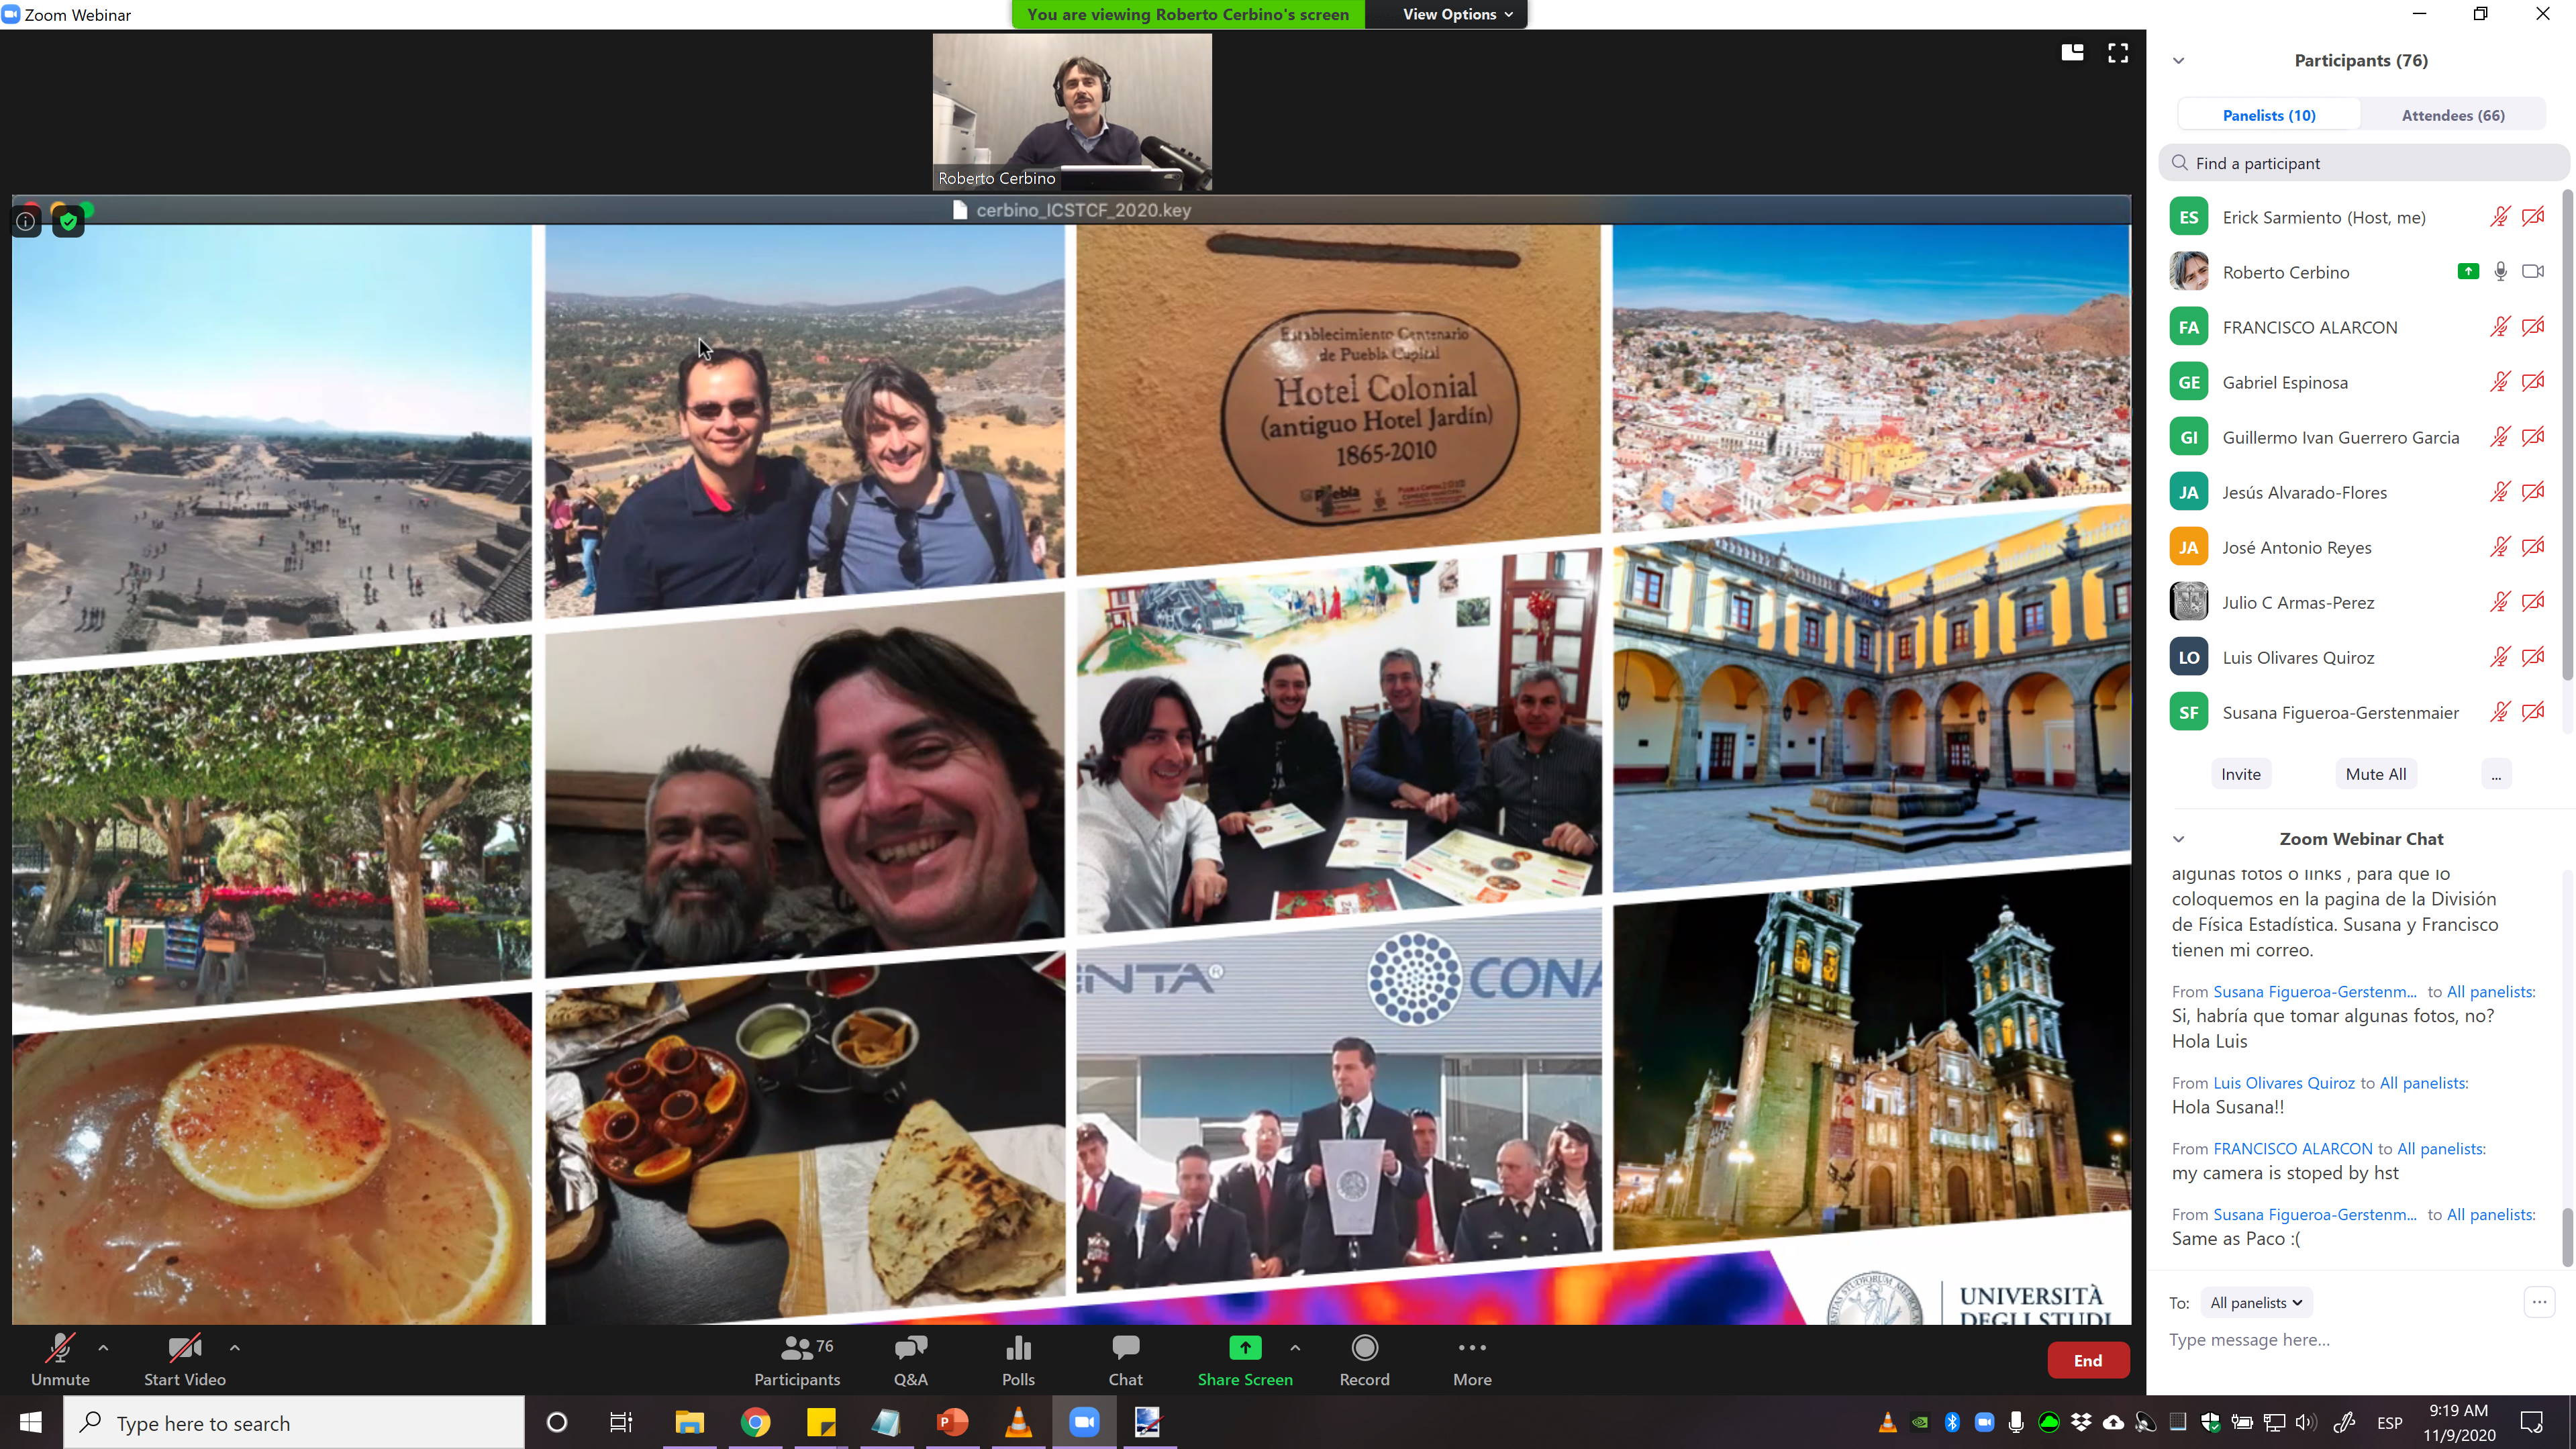
Task: Open the Windows Start menu
Action: tap(31, 1422)
